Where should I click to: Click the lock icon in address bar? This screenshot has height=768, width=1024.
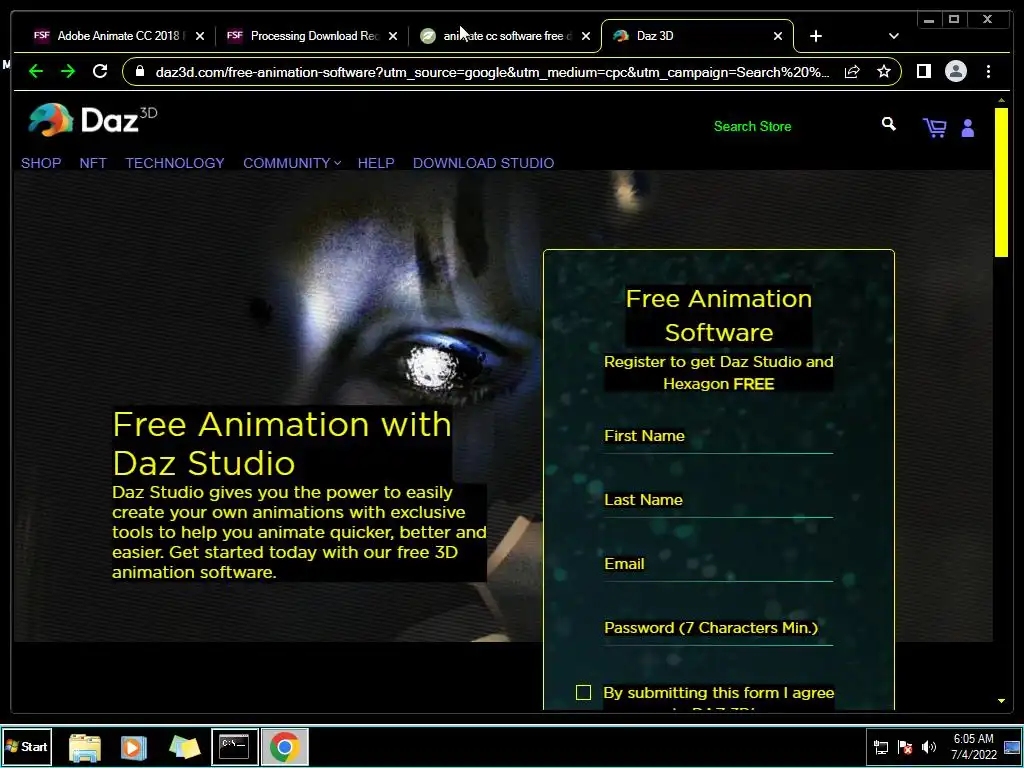pyautogui.click(x=140, y=71)
